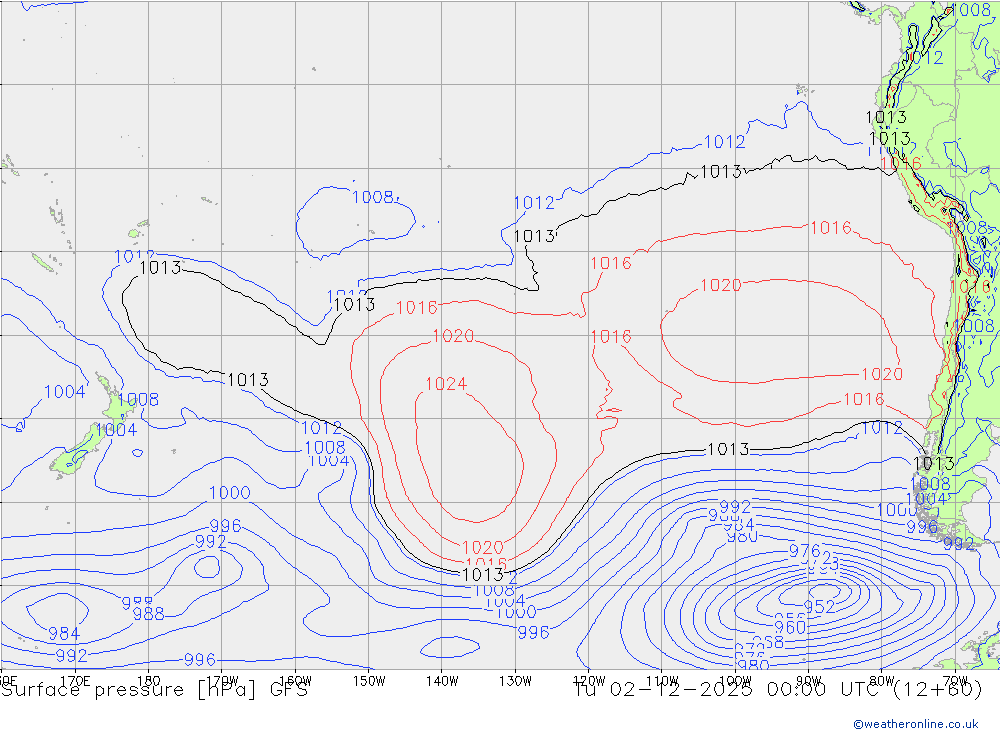The height and width of the screenshot is (733, 1000).
Task: Click the 160W longitude axis label
Action: pos(295,681)
